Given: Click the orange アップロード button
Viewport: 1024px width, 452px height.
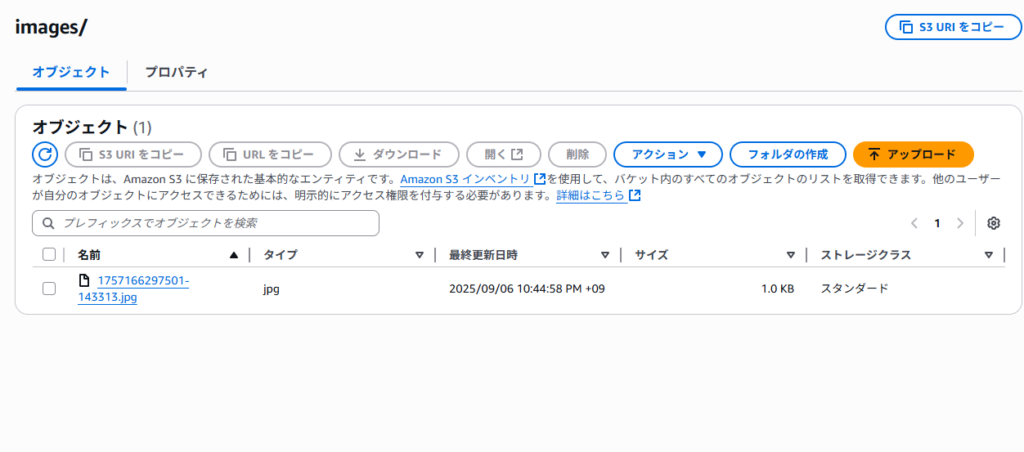Looking at the screenshot, I should coord(913,154).
